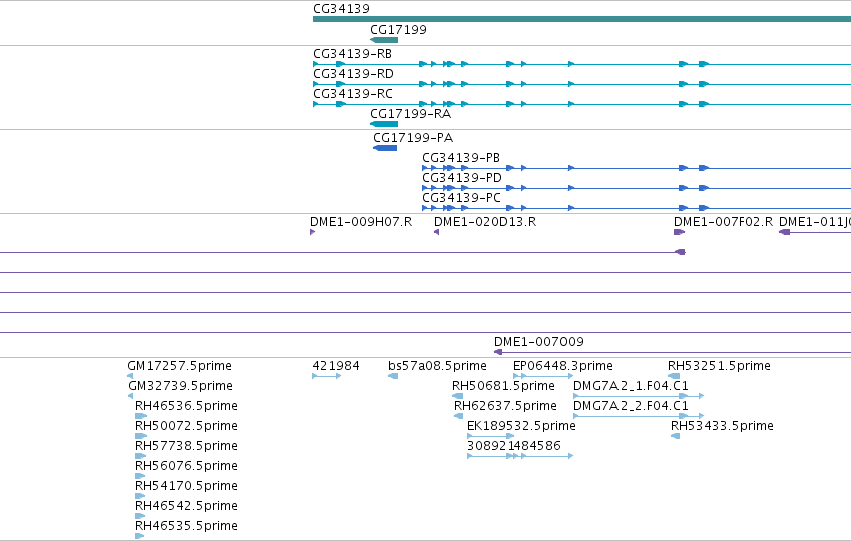
Task: Click the CG17199-RA transcript feature
Action: pos(384,124)
